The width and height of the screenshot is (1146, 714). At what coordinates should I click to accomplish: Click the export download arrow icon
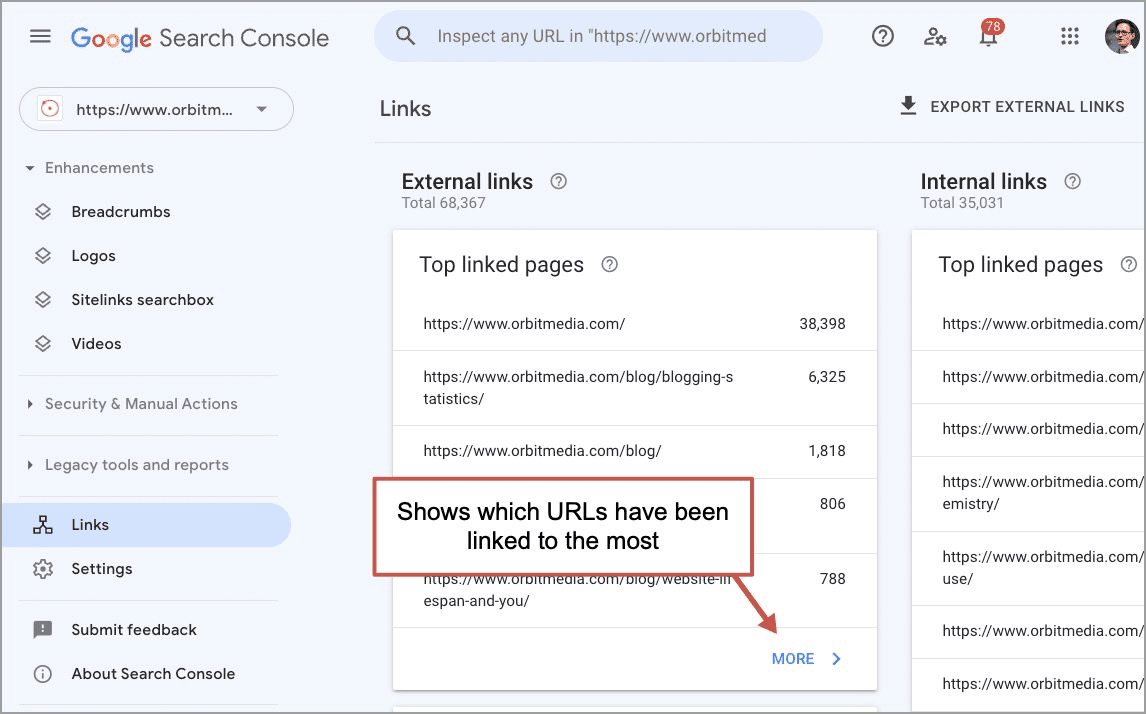908,106
